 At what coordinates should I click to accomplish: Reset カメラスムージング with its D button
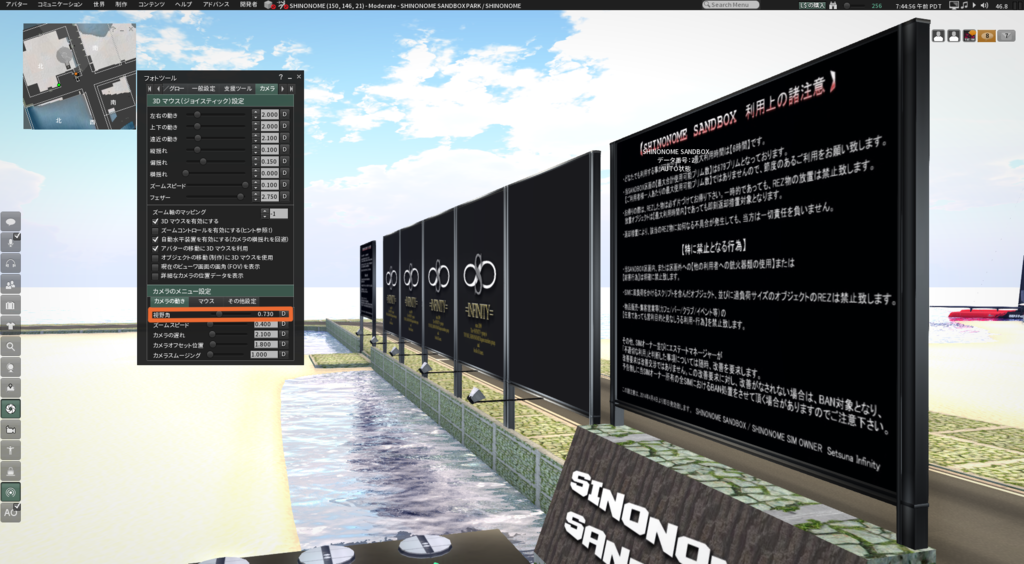click(284, 354)
